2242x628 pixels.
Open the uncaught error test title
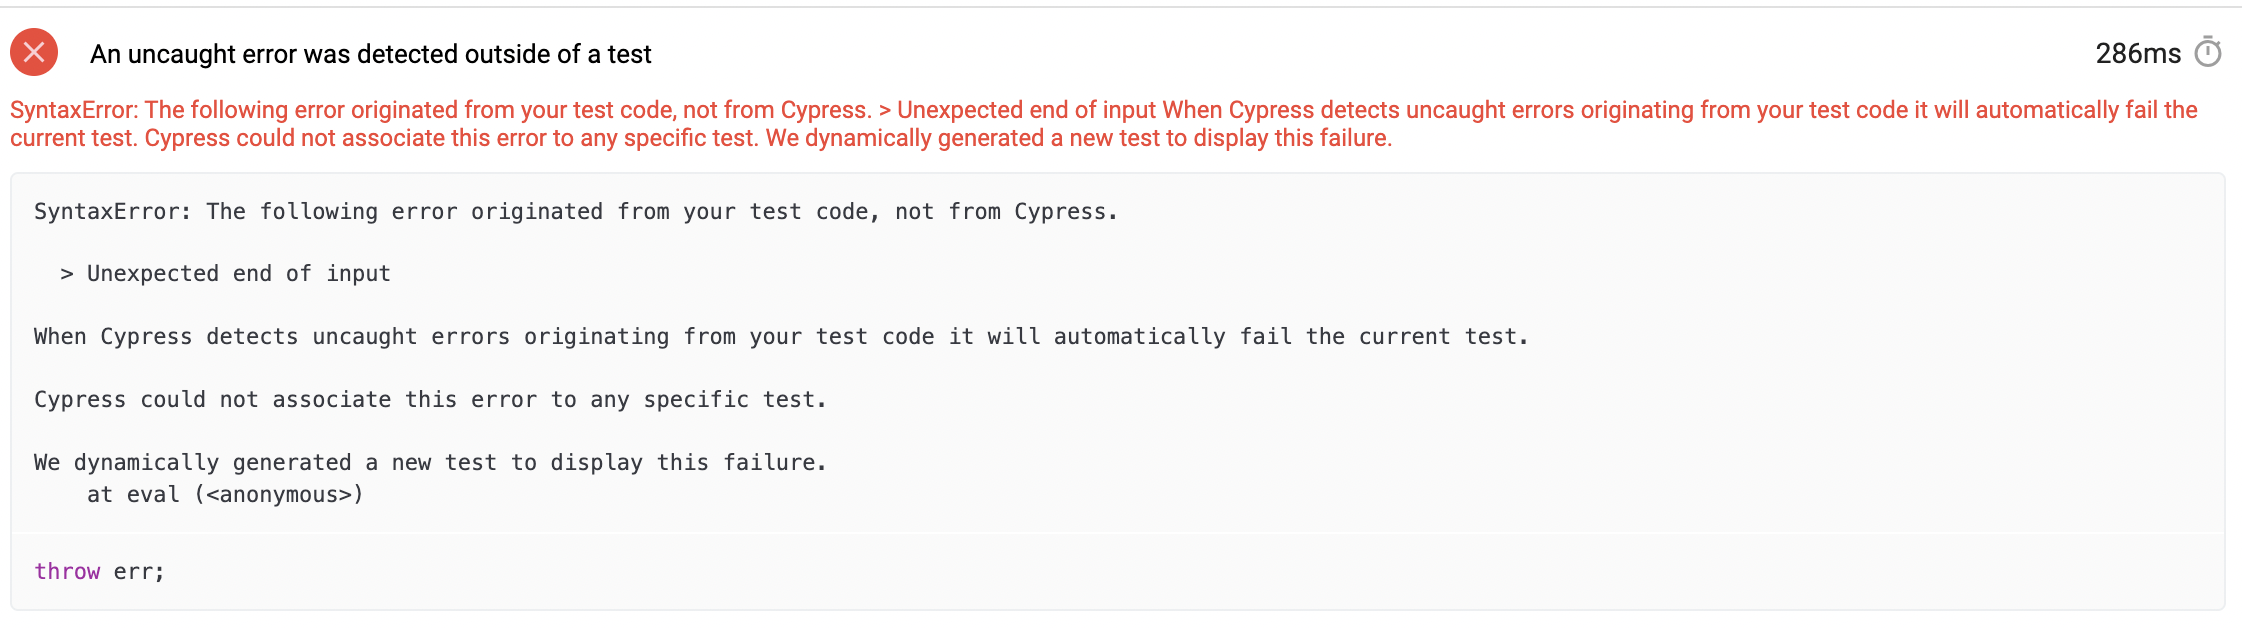point(371,54)
